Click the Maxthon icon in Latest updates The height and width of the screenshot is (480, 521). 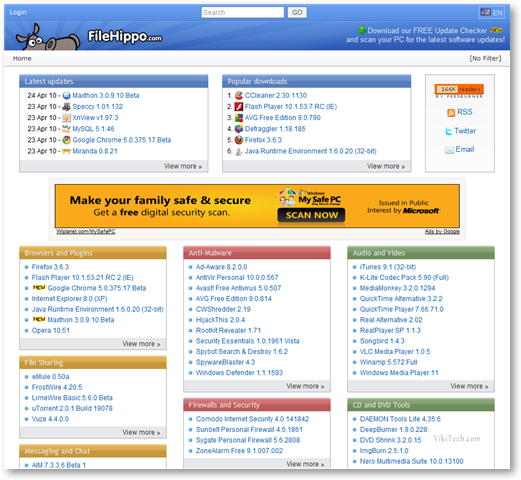[66, 96]
